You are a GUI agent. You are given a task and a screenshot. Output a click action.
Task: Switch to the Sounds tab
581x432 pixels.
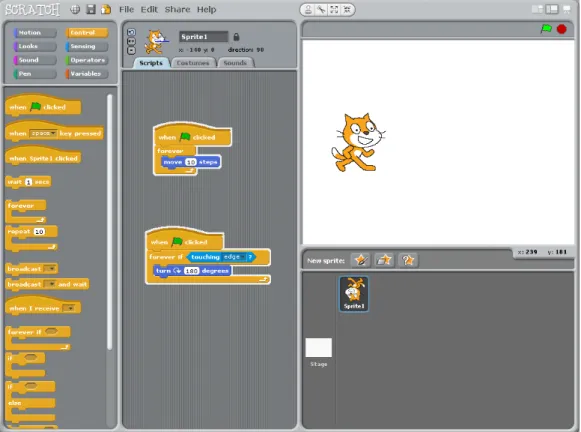point(235,63)
